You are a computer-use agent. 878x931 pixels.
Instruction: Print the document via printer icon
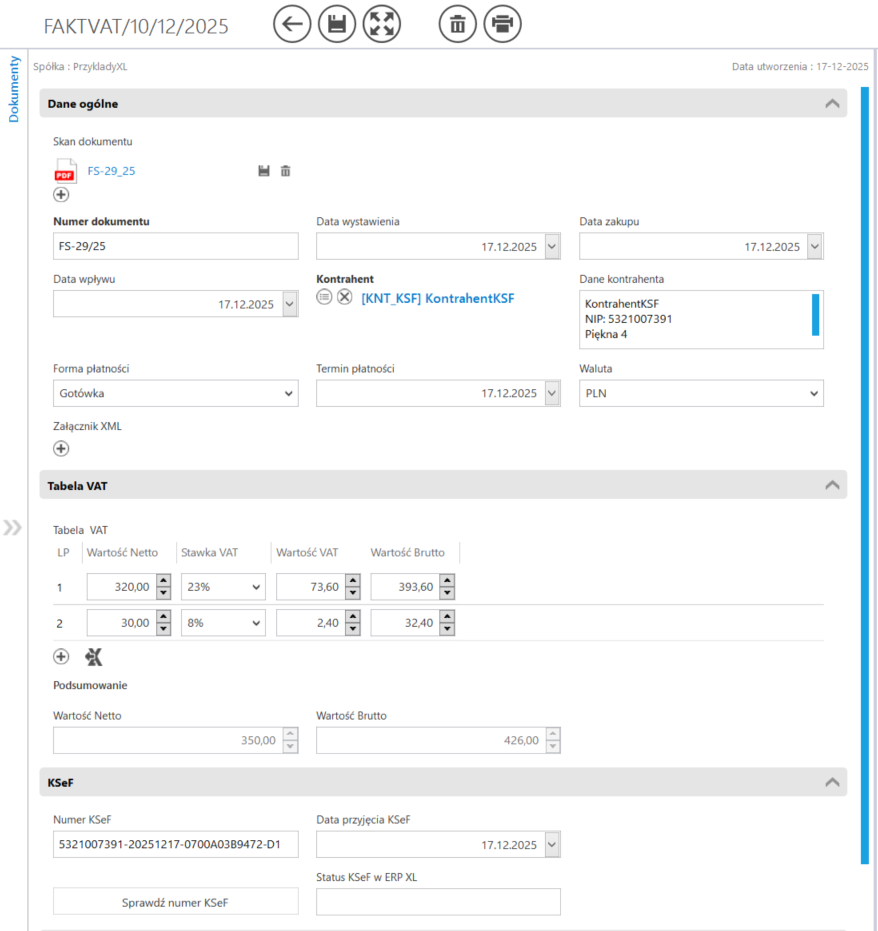502,24
